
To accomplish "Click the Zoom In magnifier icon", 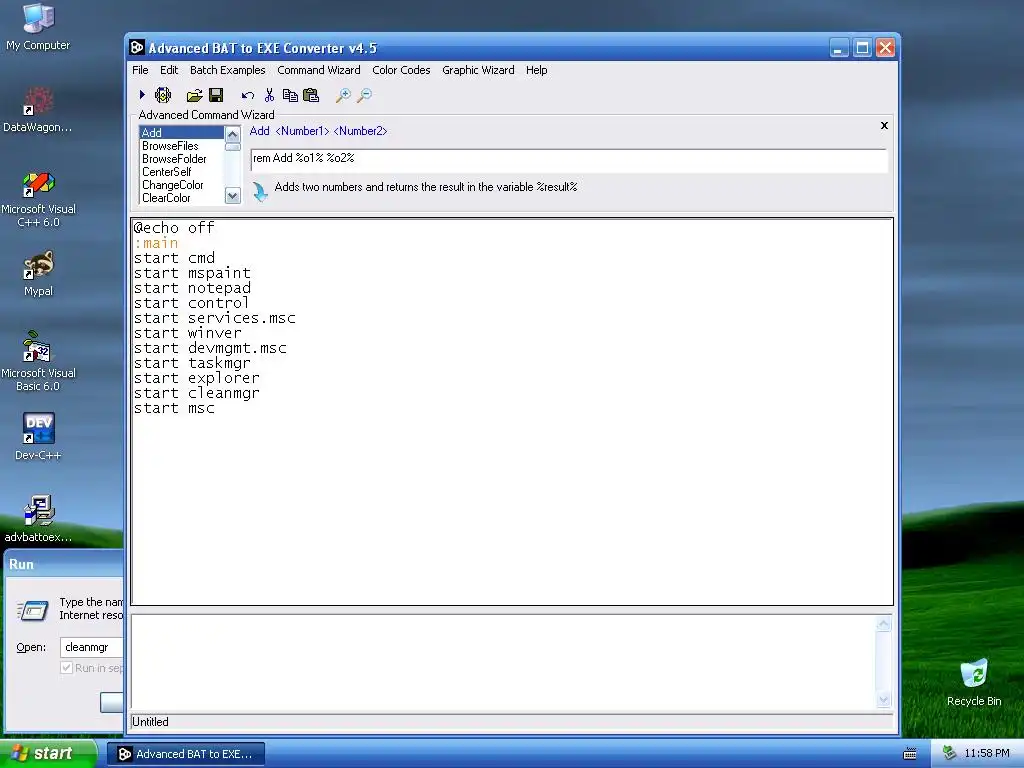I will (x=343, y=96).
